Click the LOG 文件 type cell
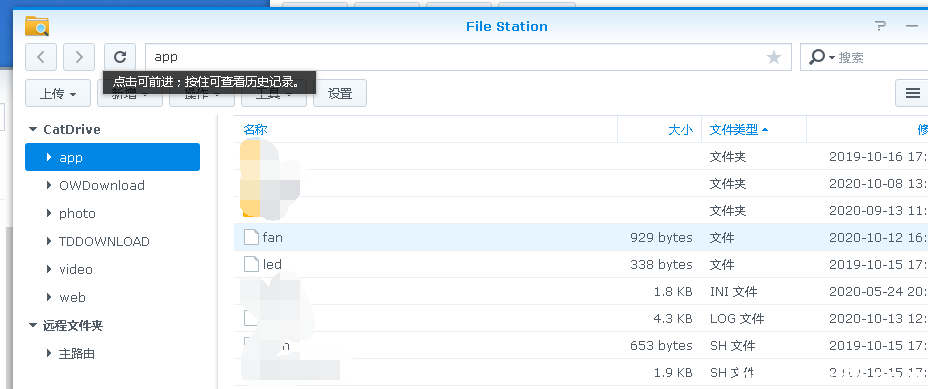This screenshot has width=928, height=389. (737, 319)
